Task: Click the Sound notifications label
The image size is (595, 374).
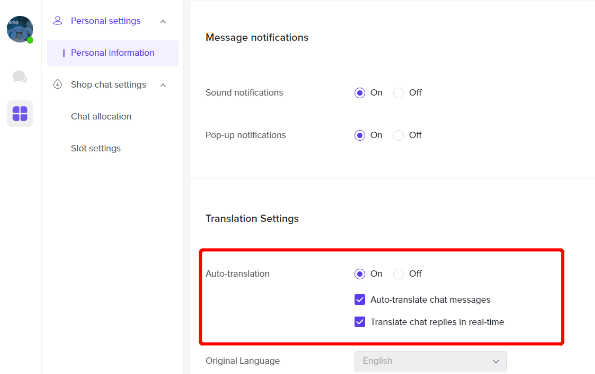Action: (x=244, y=93)
